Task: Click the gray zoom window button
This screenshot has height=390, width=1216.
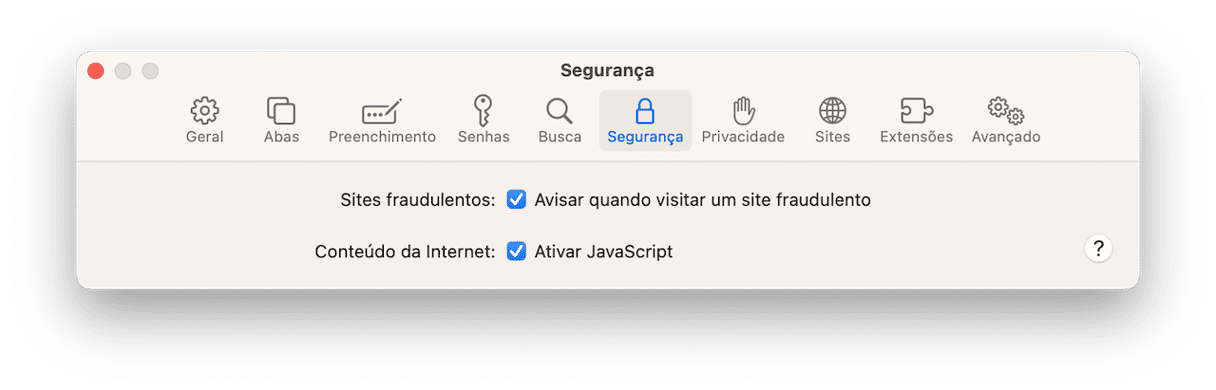Action: pyautogui.click(x=150, y=71)
